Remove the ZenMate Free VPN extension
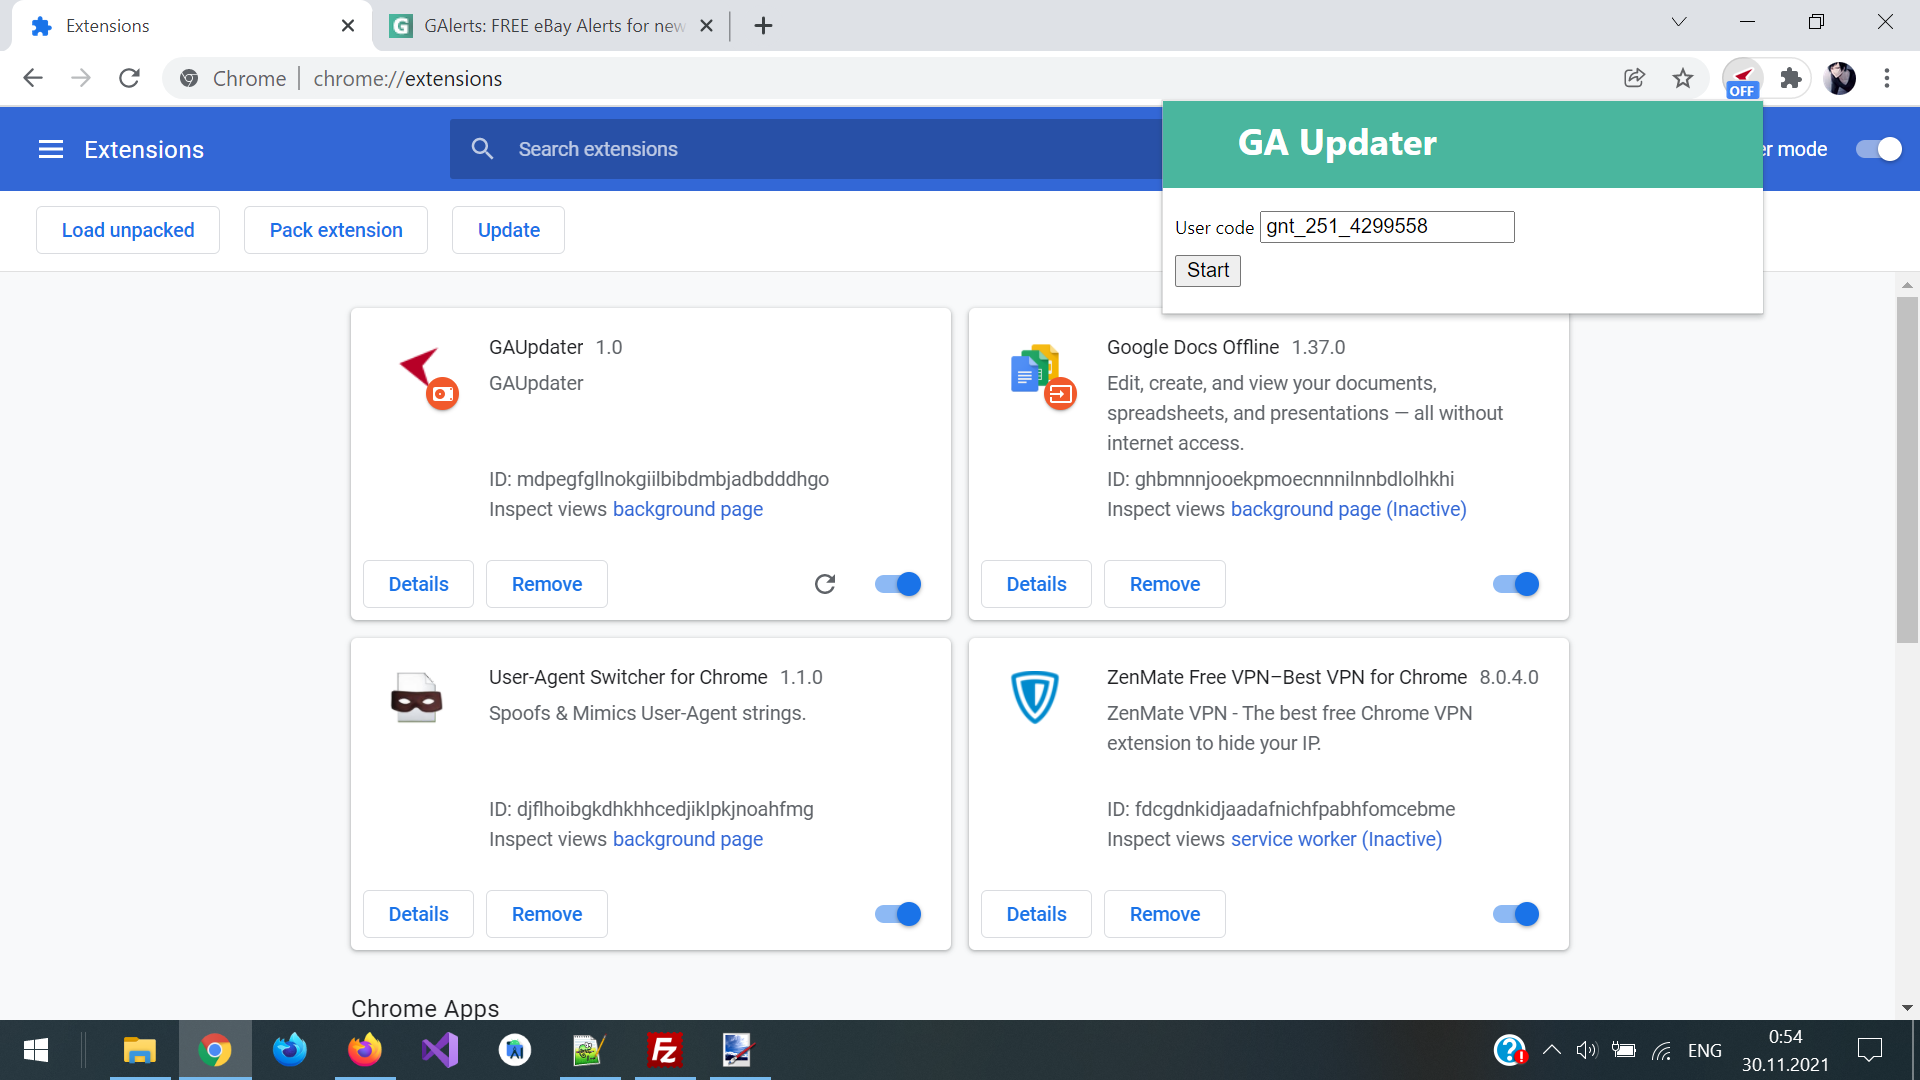 [x=1165, y=914]
